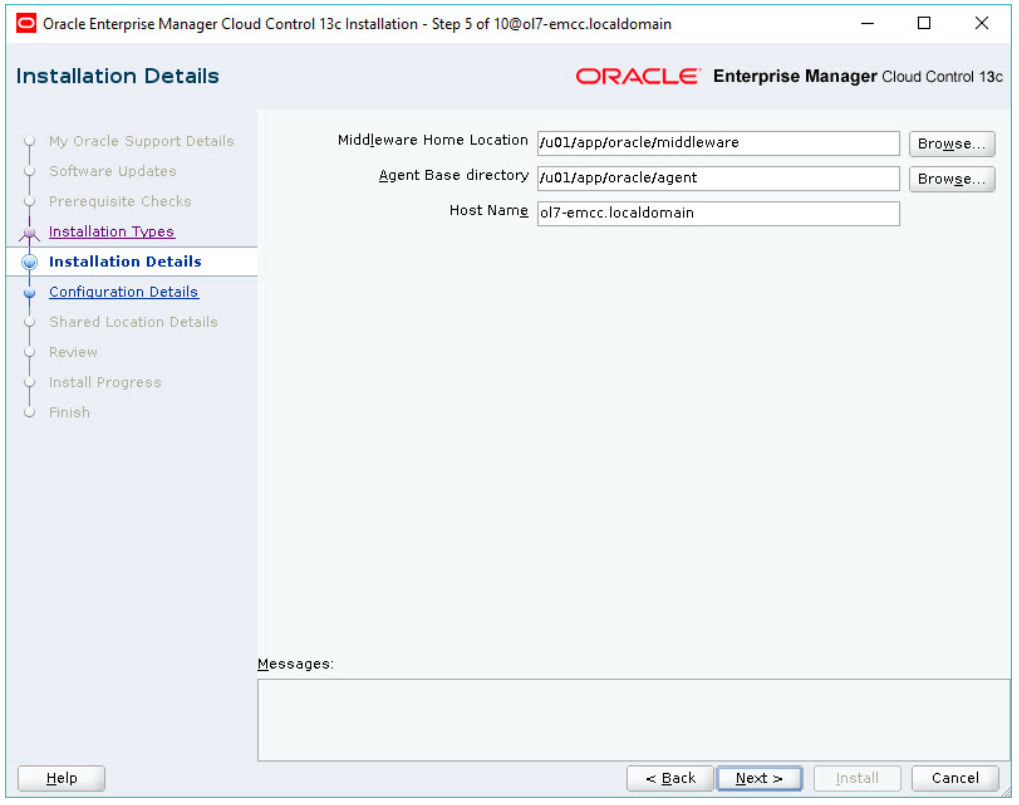
Task: Click the Finish step bullet marker
Action: (x=29, y=413)
